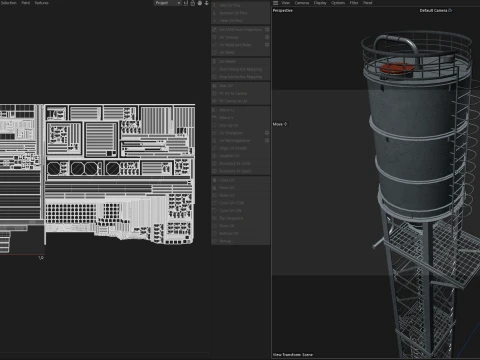This screenshot has width=480, height=360.
Task: Open UV Straighten options gear
Action: click(267, 133)
